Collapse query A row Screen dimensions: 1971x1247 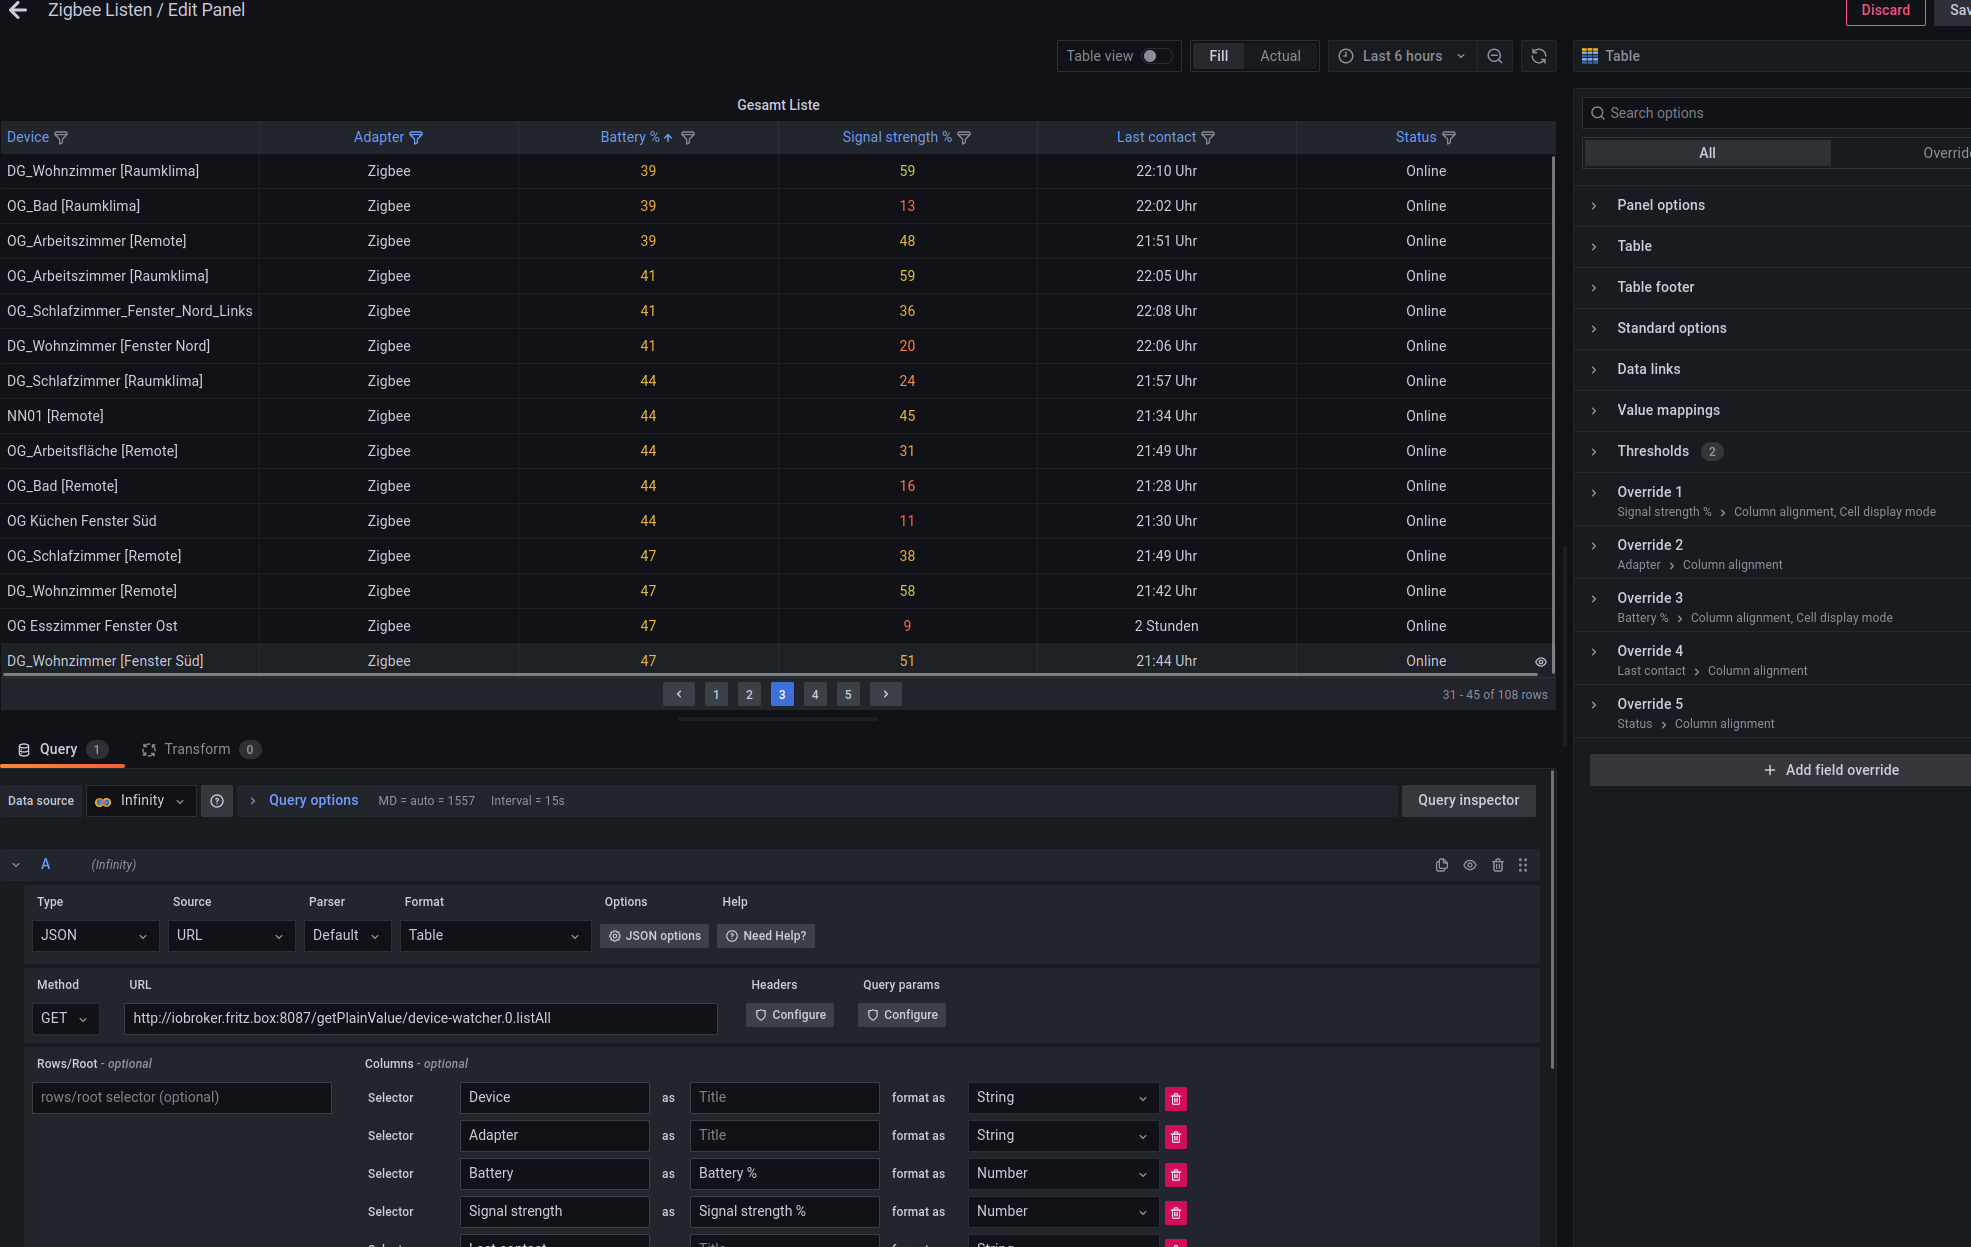pyautogui.click(x=16, y=865)
